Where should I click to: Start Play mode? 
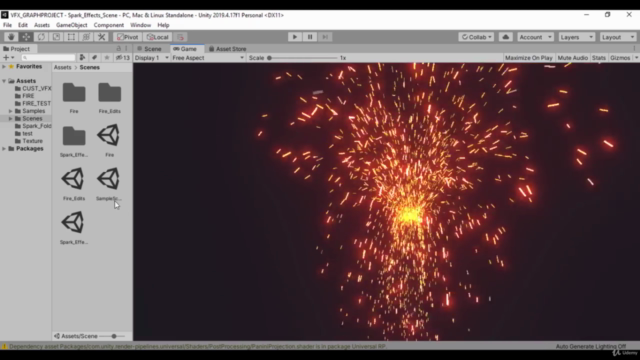pyautogui.click(x=295, y=37)
